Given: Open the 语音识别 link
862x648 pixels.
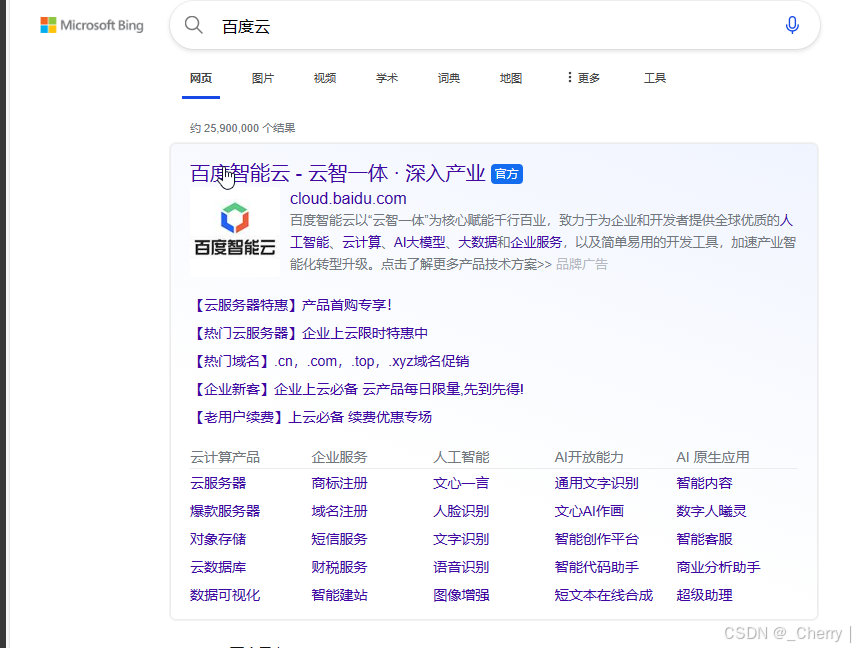Looking at the screenshot, I should click(x=461, y=567).
